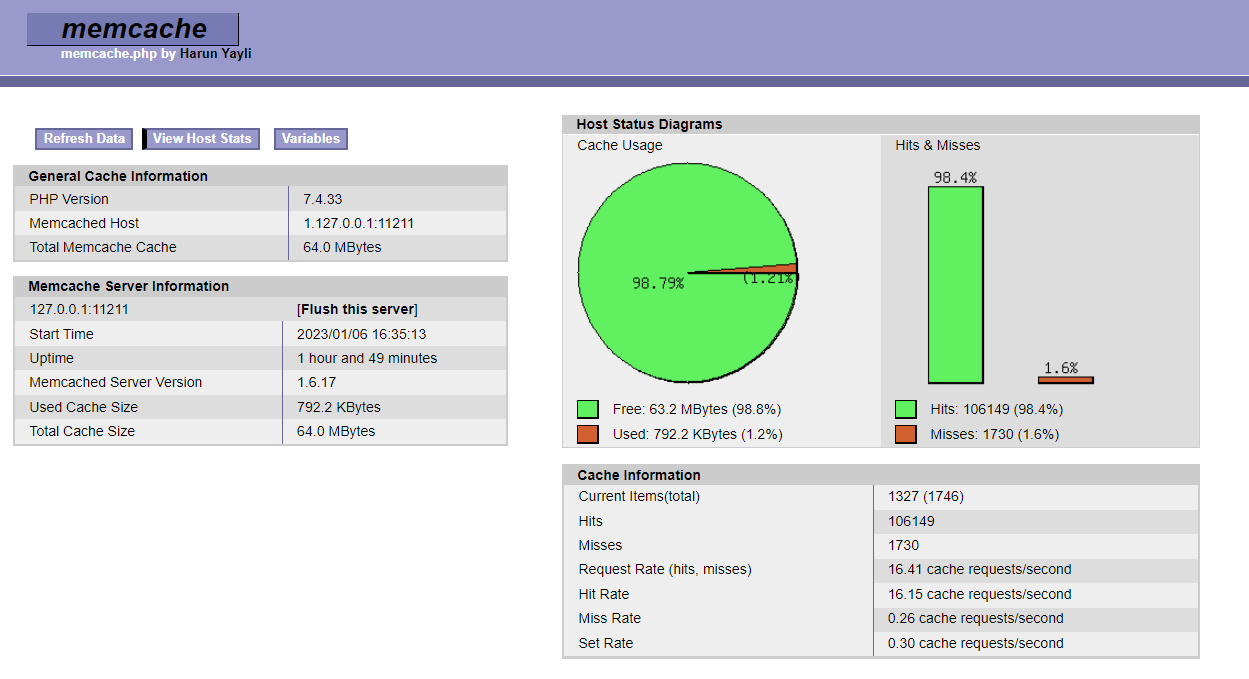The height and width of the screenshot is (679, 1249).
Task: Click the Misses: 1730 (1.6%) legend text
Action: pos(995,434)
